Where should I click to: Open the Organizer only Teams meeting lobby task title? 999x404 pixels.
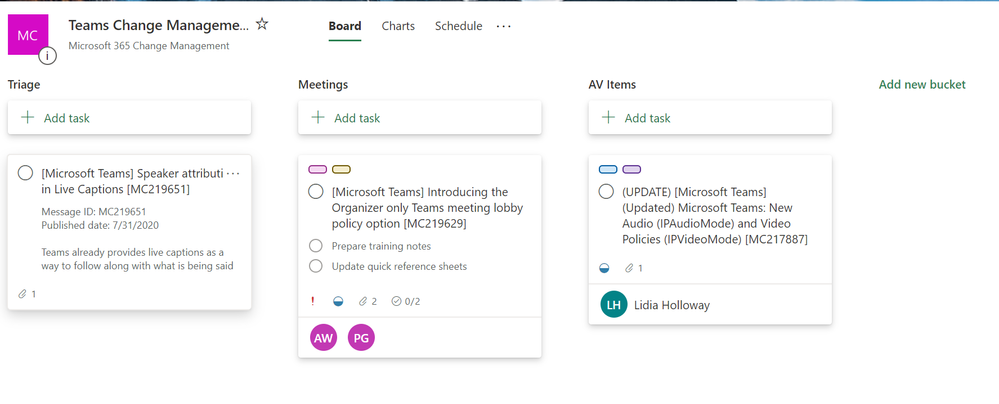coord(428,208)
